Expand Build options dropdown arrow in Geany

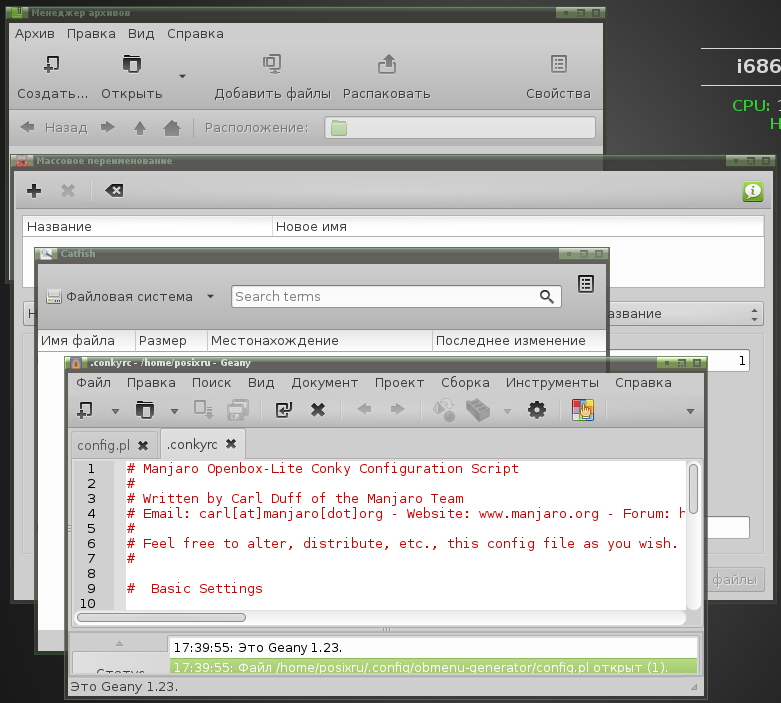pyautogui.click(x=508, y=412)
